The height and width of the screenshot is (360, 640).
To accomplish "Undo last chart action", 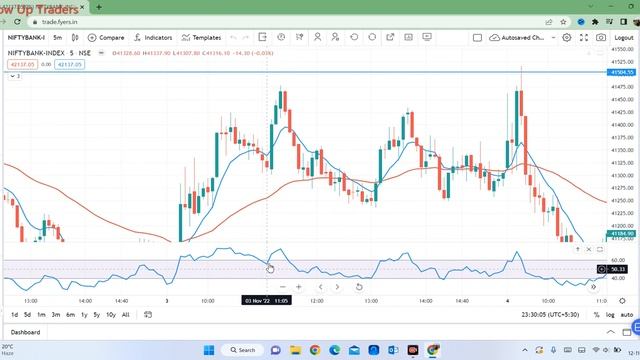I will [x=233, y=38].
